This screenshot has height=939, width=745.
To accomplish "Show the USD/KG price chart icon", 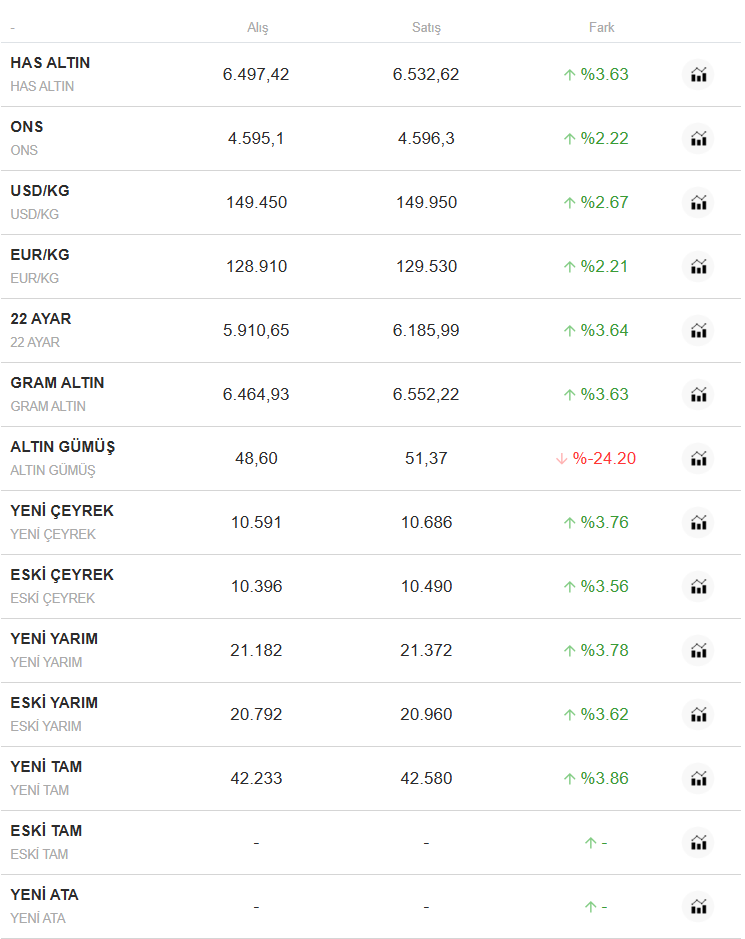I will click(x=698, y=203).
